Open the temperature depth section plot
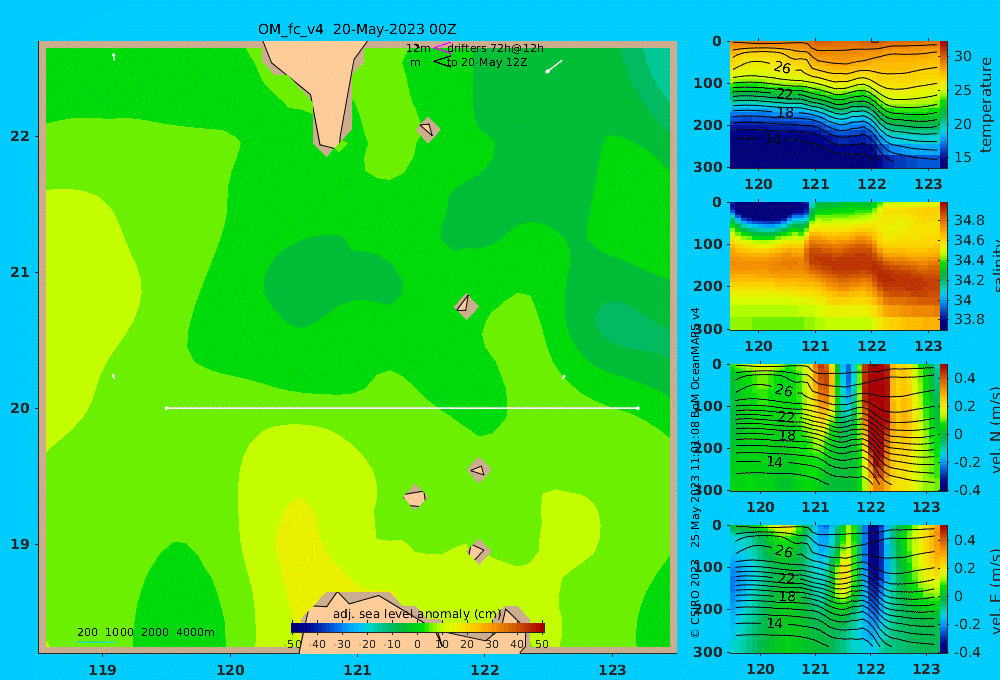Viewport: 1000px width, 680px height. click(834, 105)
